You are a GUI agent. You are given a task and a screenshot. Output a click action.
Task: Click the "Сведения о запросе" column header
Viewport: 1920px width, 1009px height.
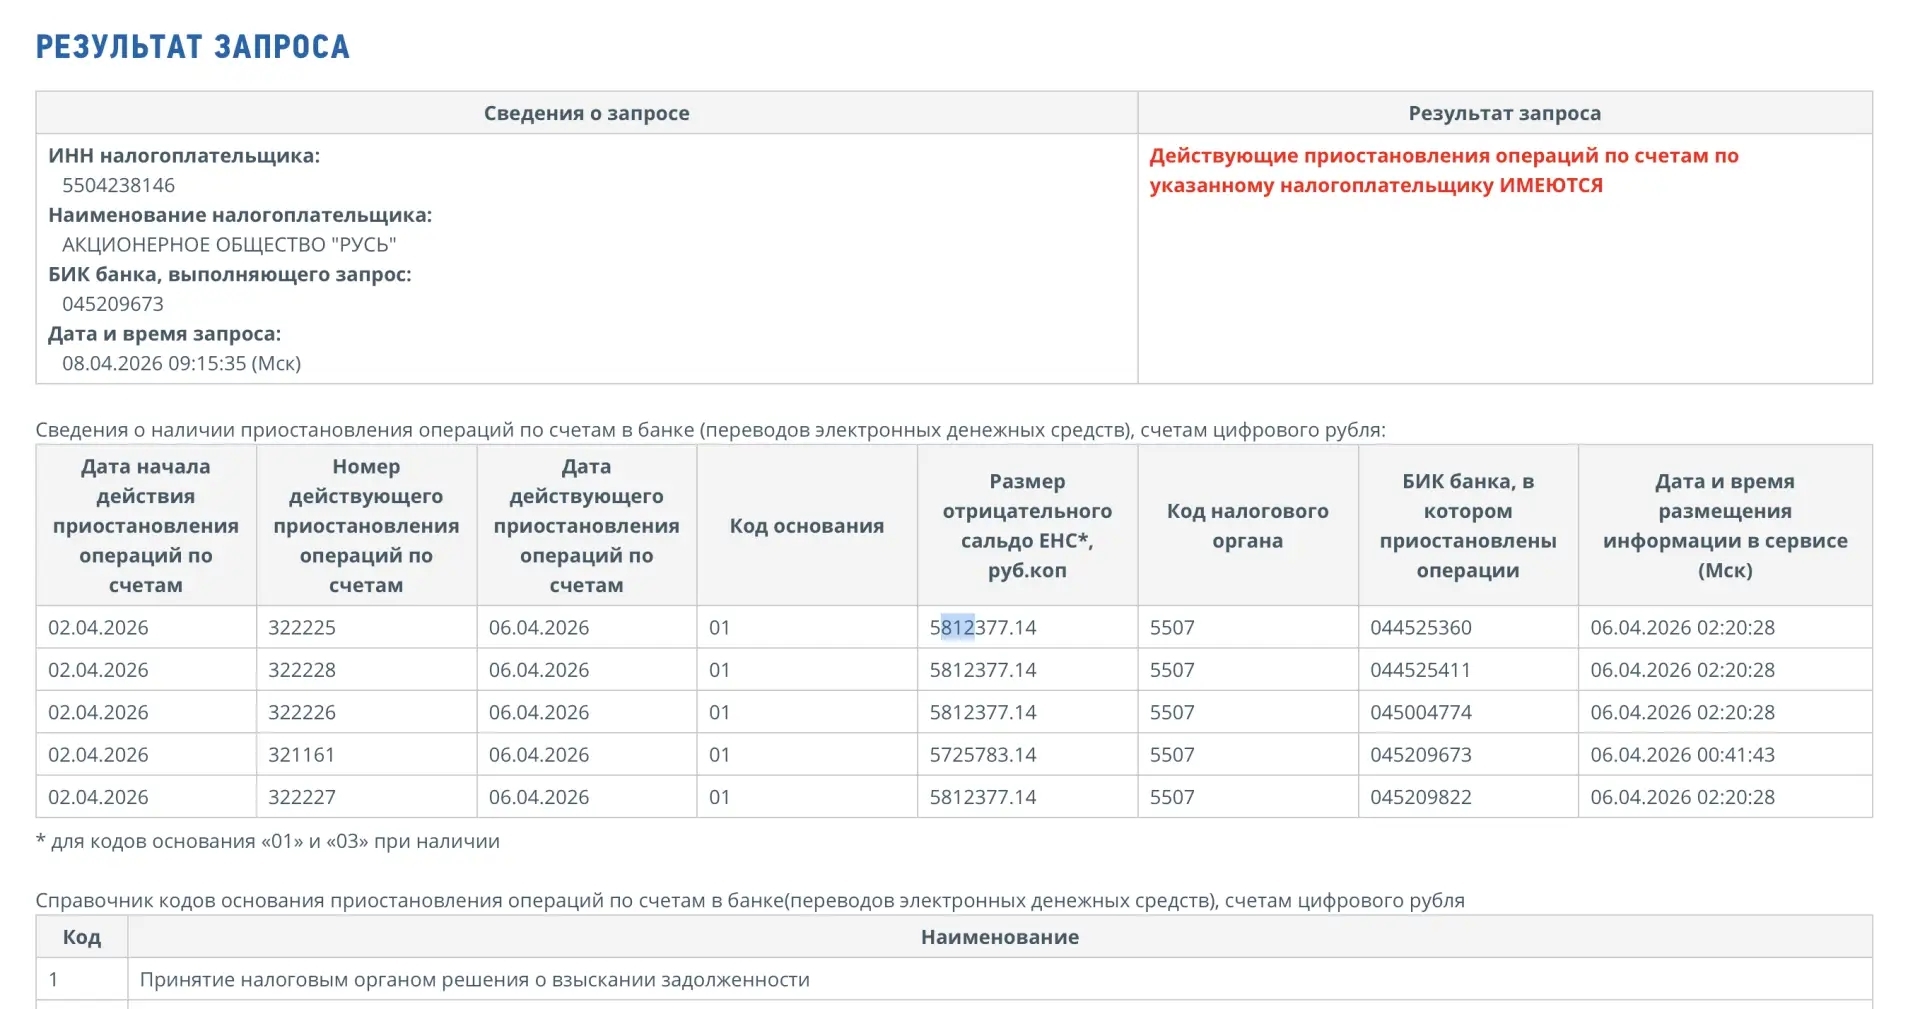click(x=586, y=113)
